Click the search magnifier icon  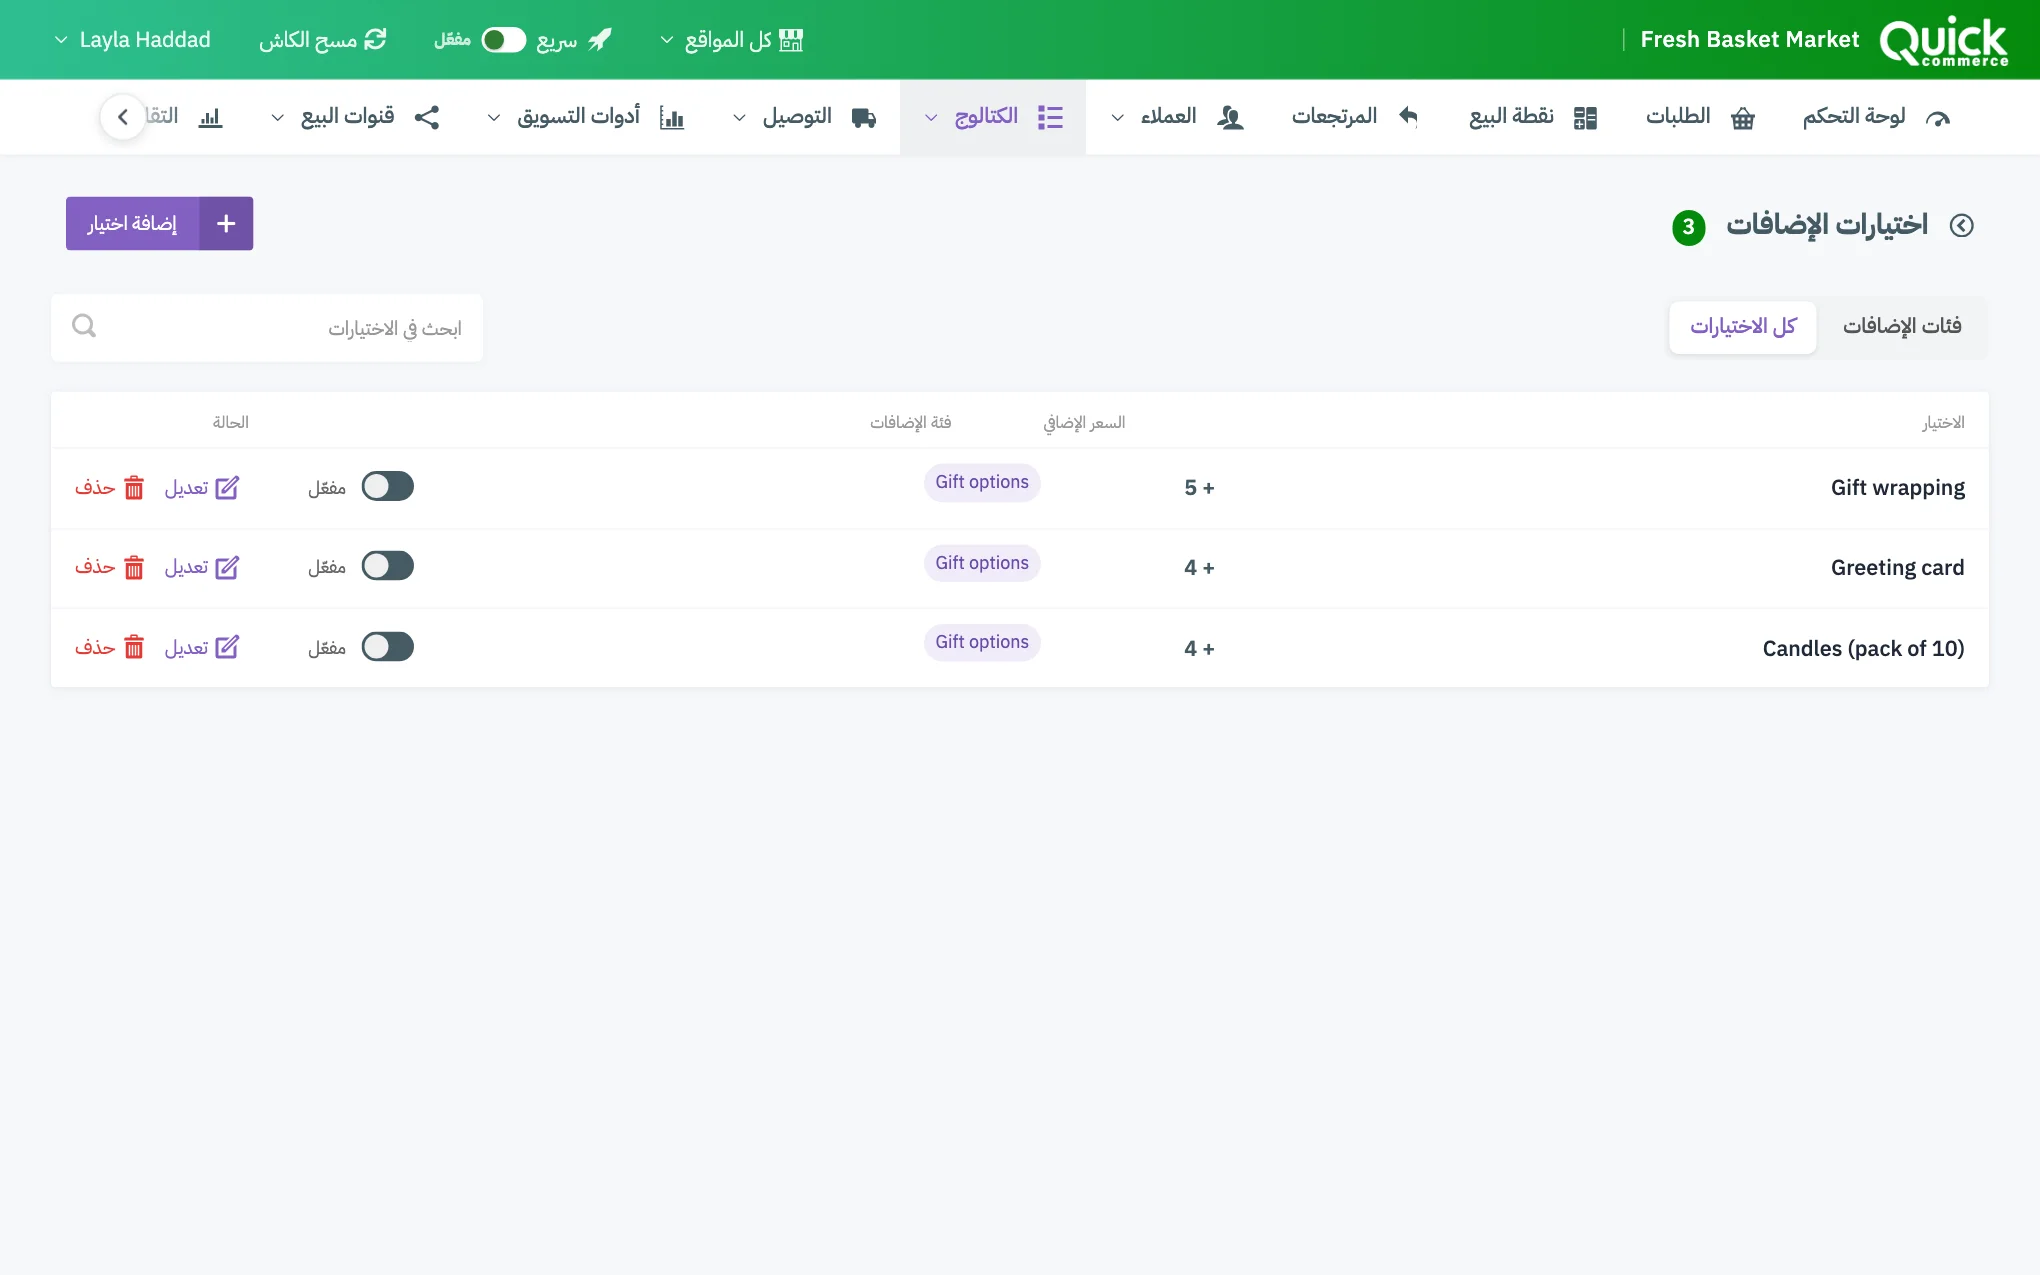pyautogui.click(x=84, y=326)
